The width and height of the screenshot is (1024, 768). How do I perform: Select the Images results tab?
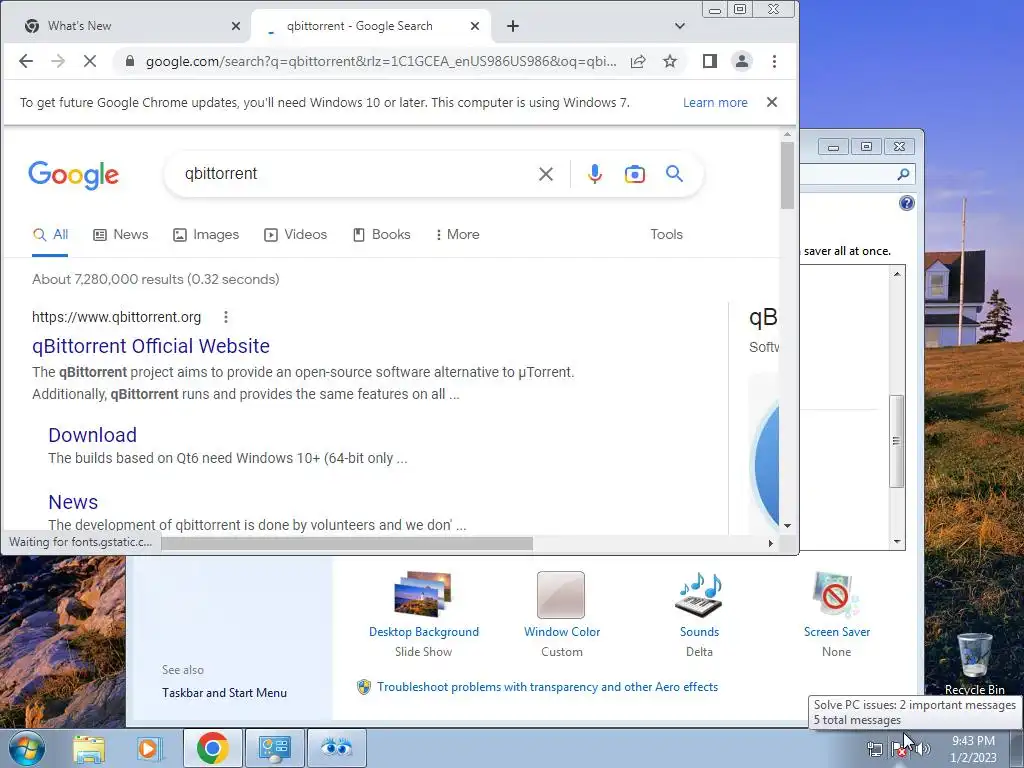pyautogui.click(x=206, y=234)
